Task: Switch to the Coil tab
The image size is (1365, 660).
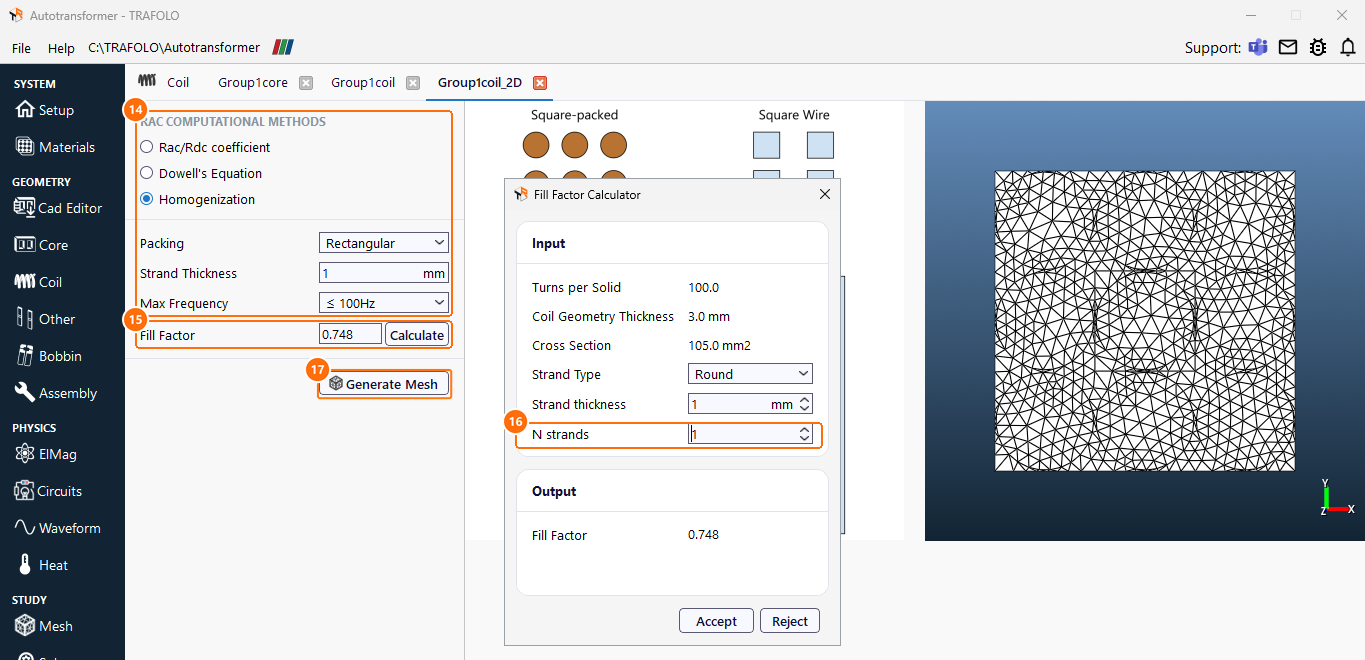Action: point(163,83)
